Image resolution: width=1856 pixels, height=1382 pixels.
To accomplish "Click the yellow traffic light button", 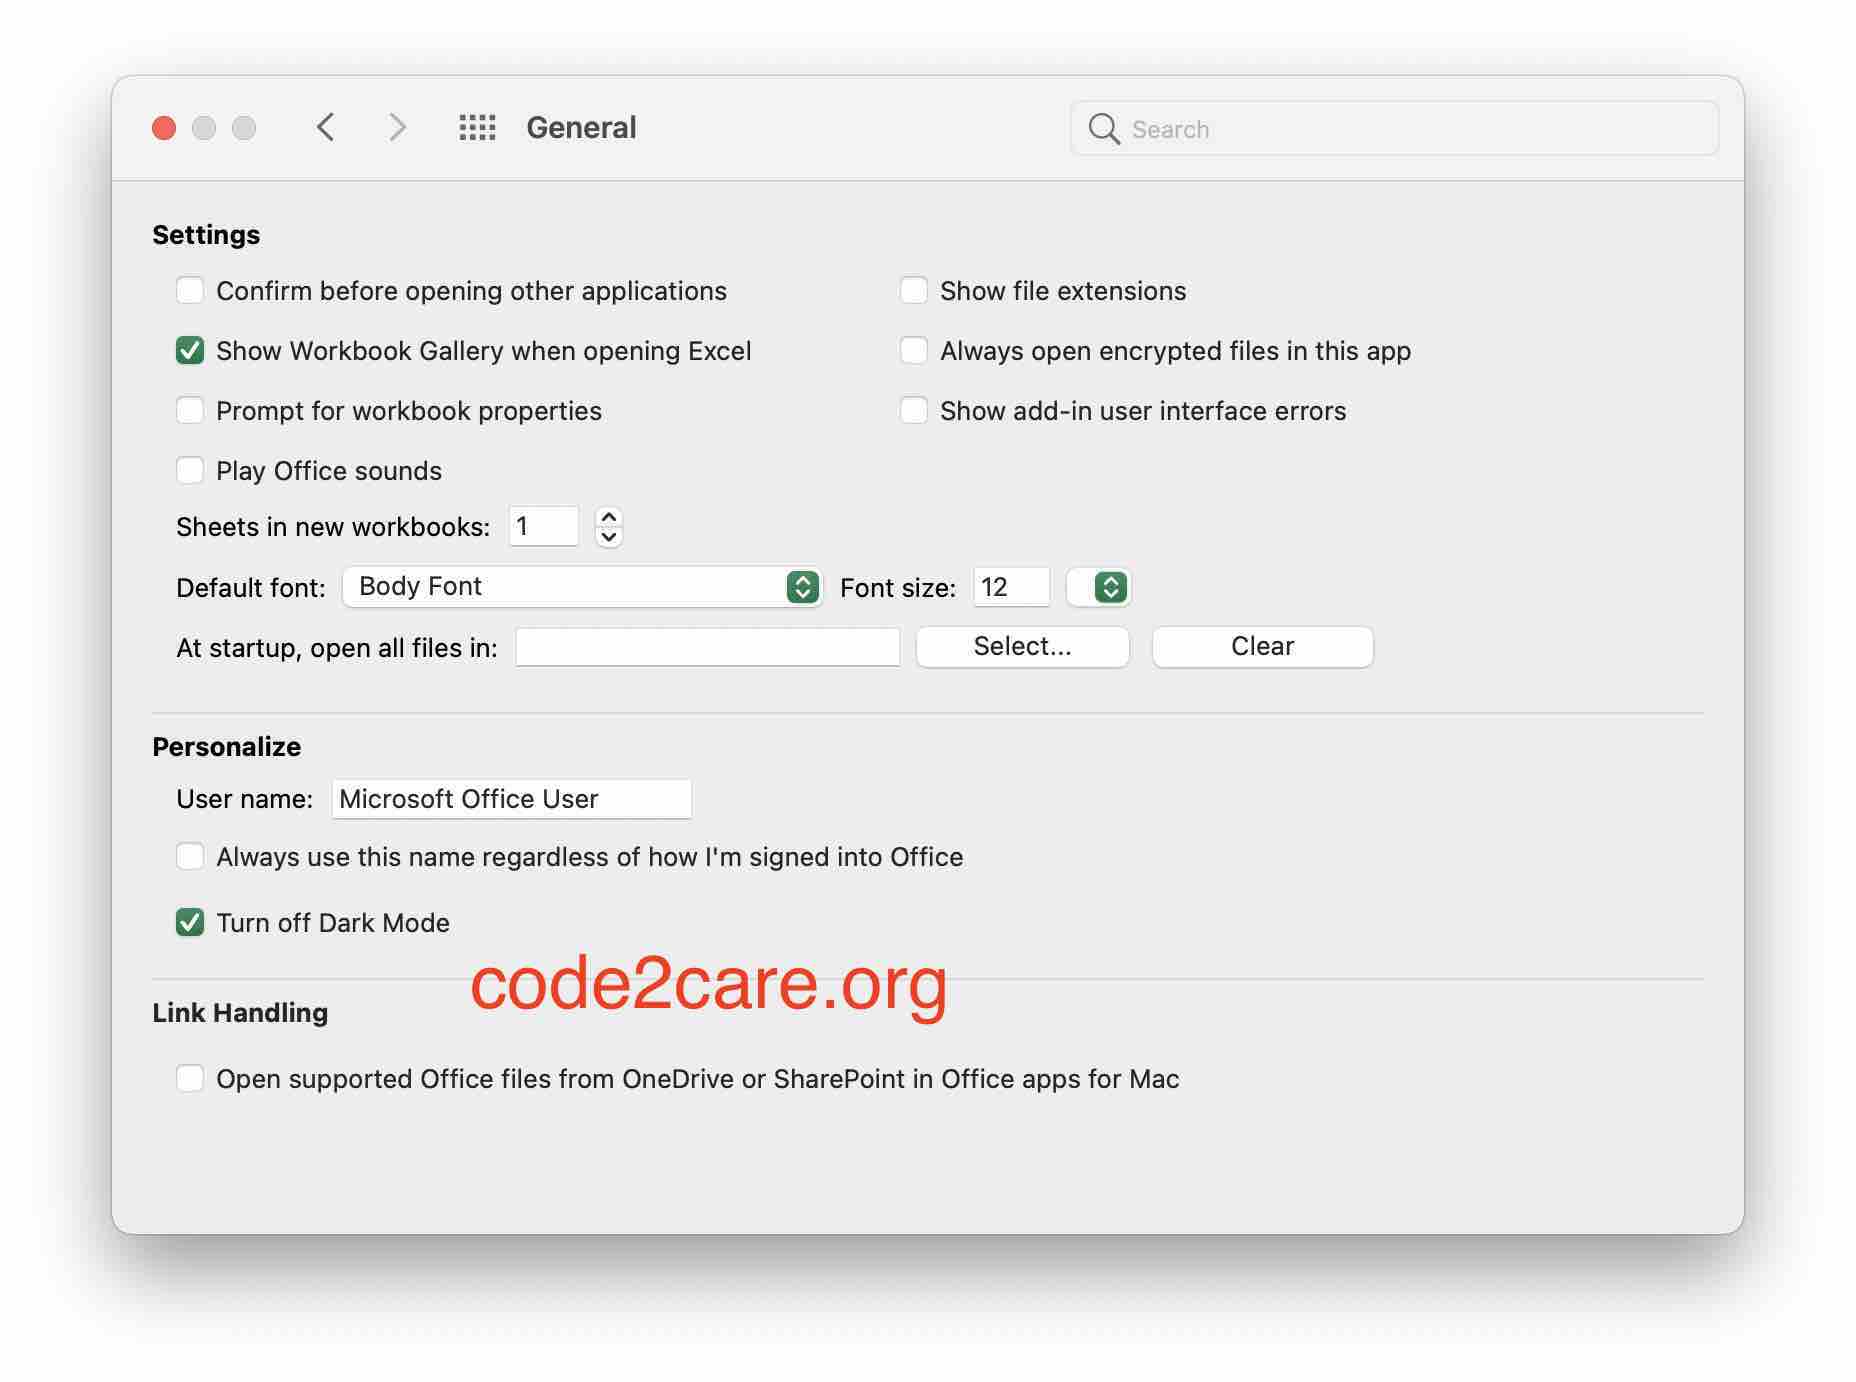I will (x=203, y=128).
